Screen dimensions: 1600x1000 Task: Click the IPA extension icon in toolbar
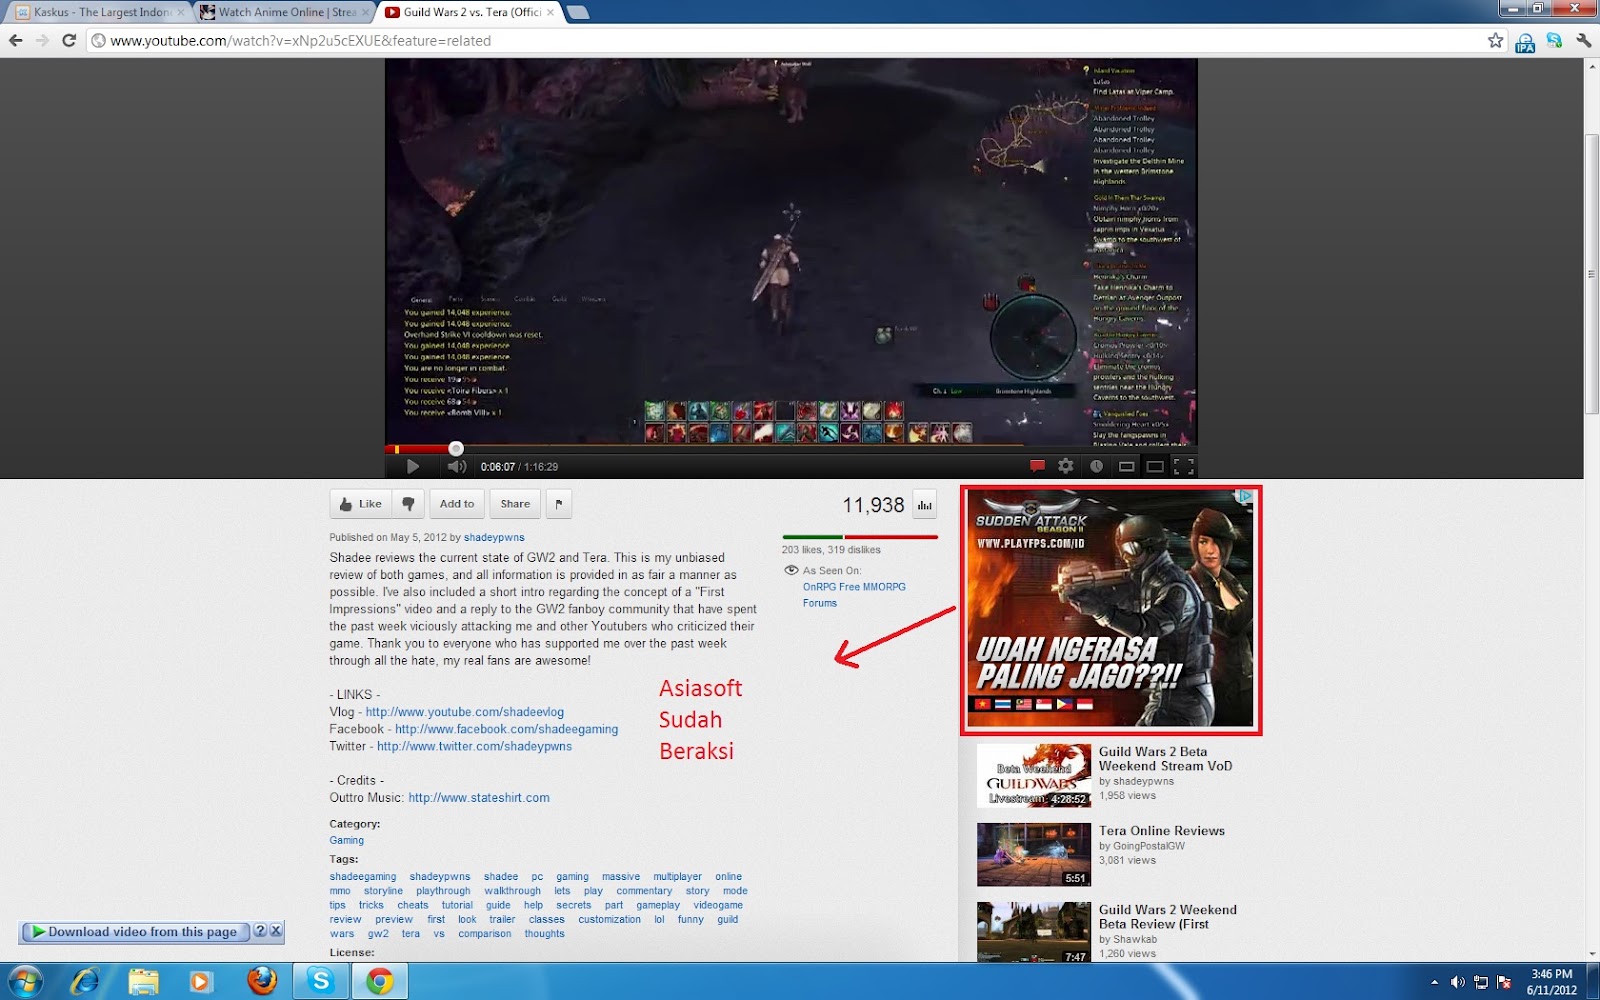pyautogui.click(x=1525, y=41)
